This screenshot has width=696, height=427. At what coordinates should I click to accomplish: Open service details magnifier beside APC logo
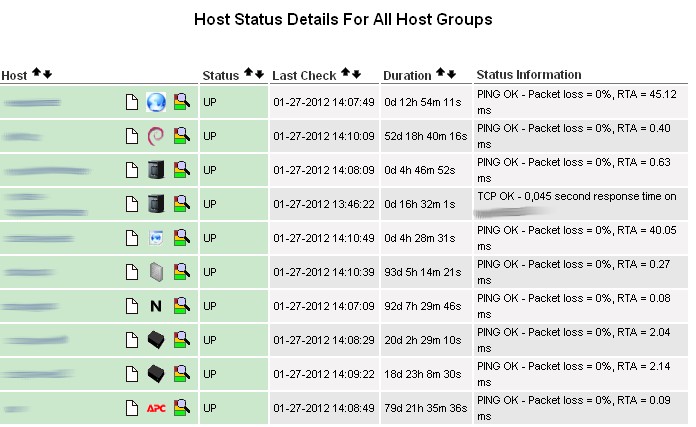[x=181, y=407]
